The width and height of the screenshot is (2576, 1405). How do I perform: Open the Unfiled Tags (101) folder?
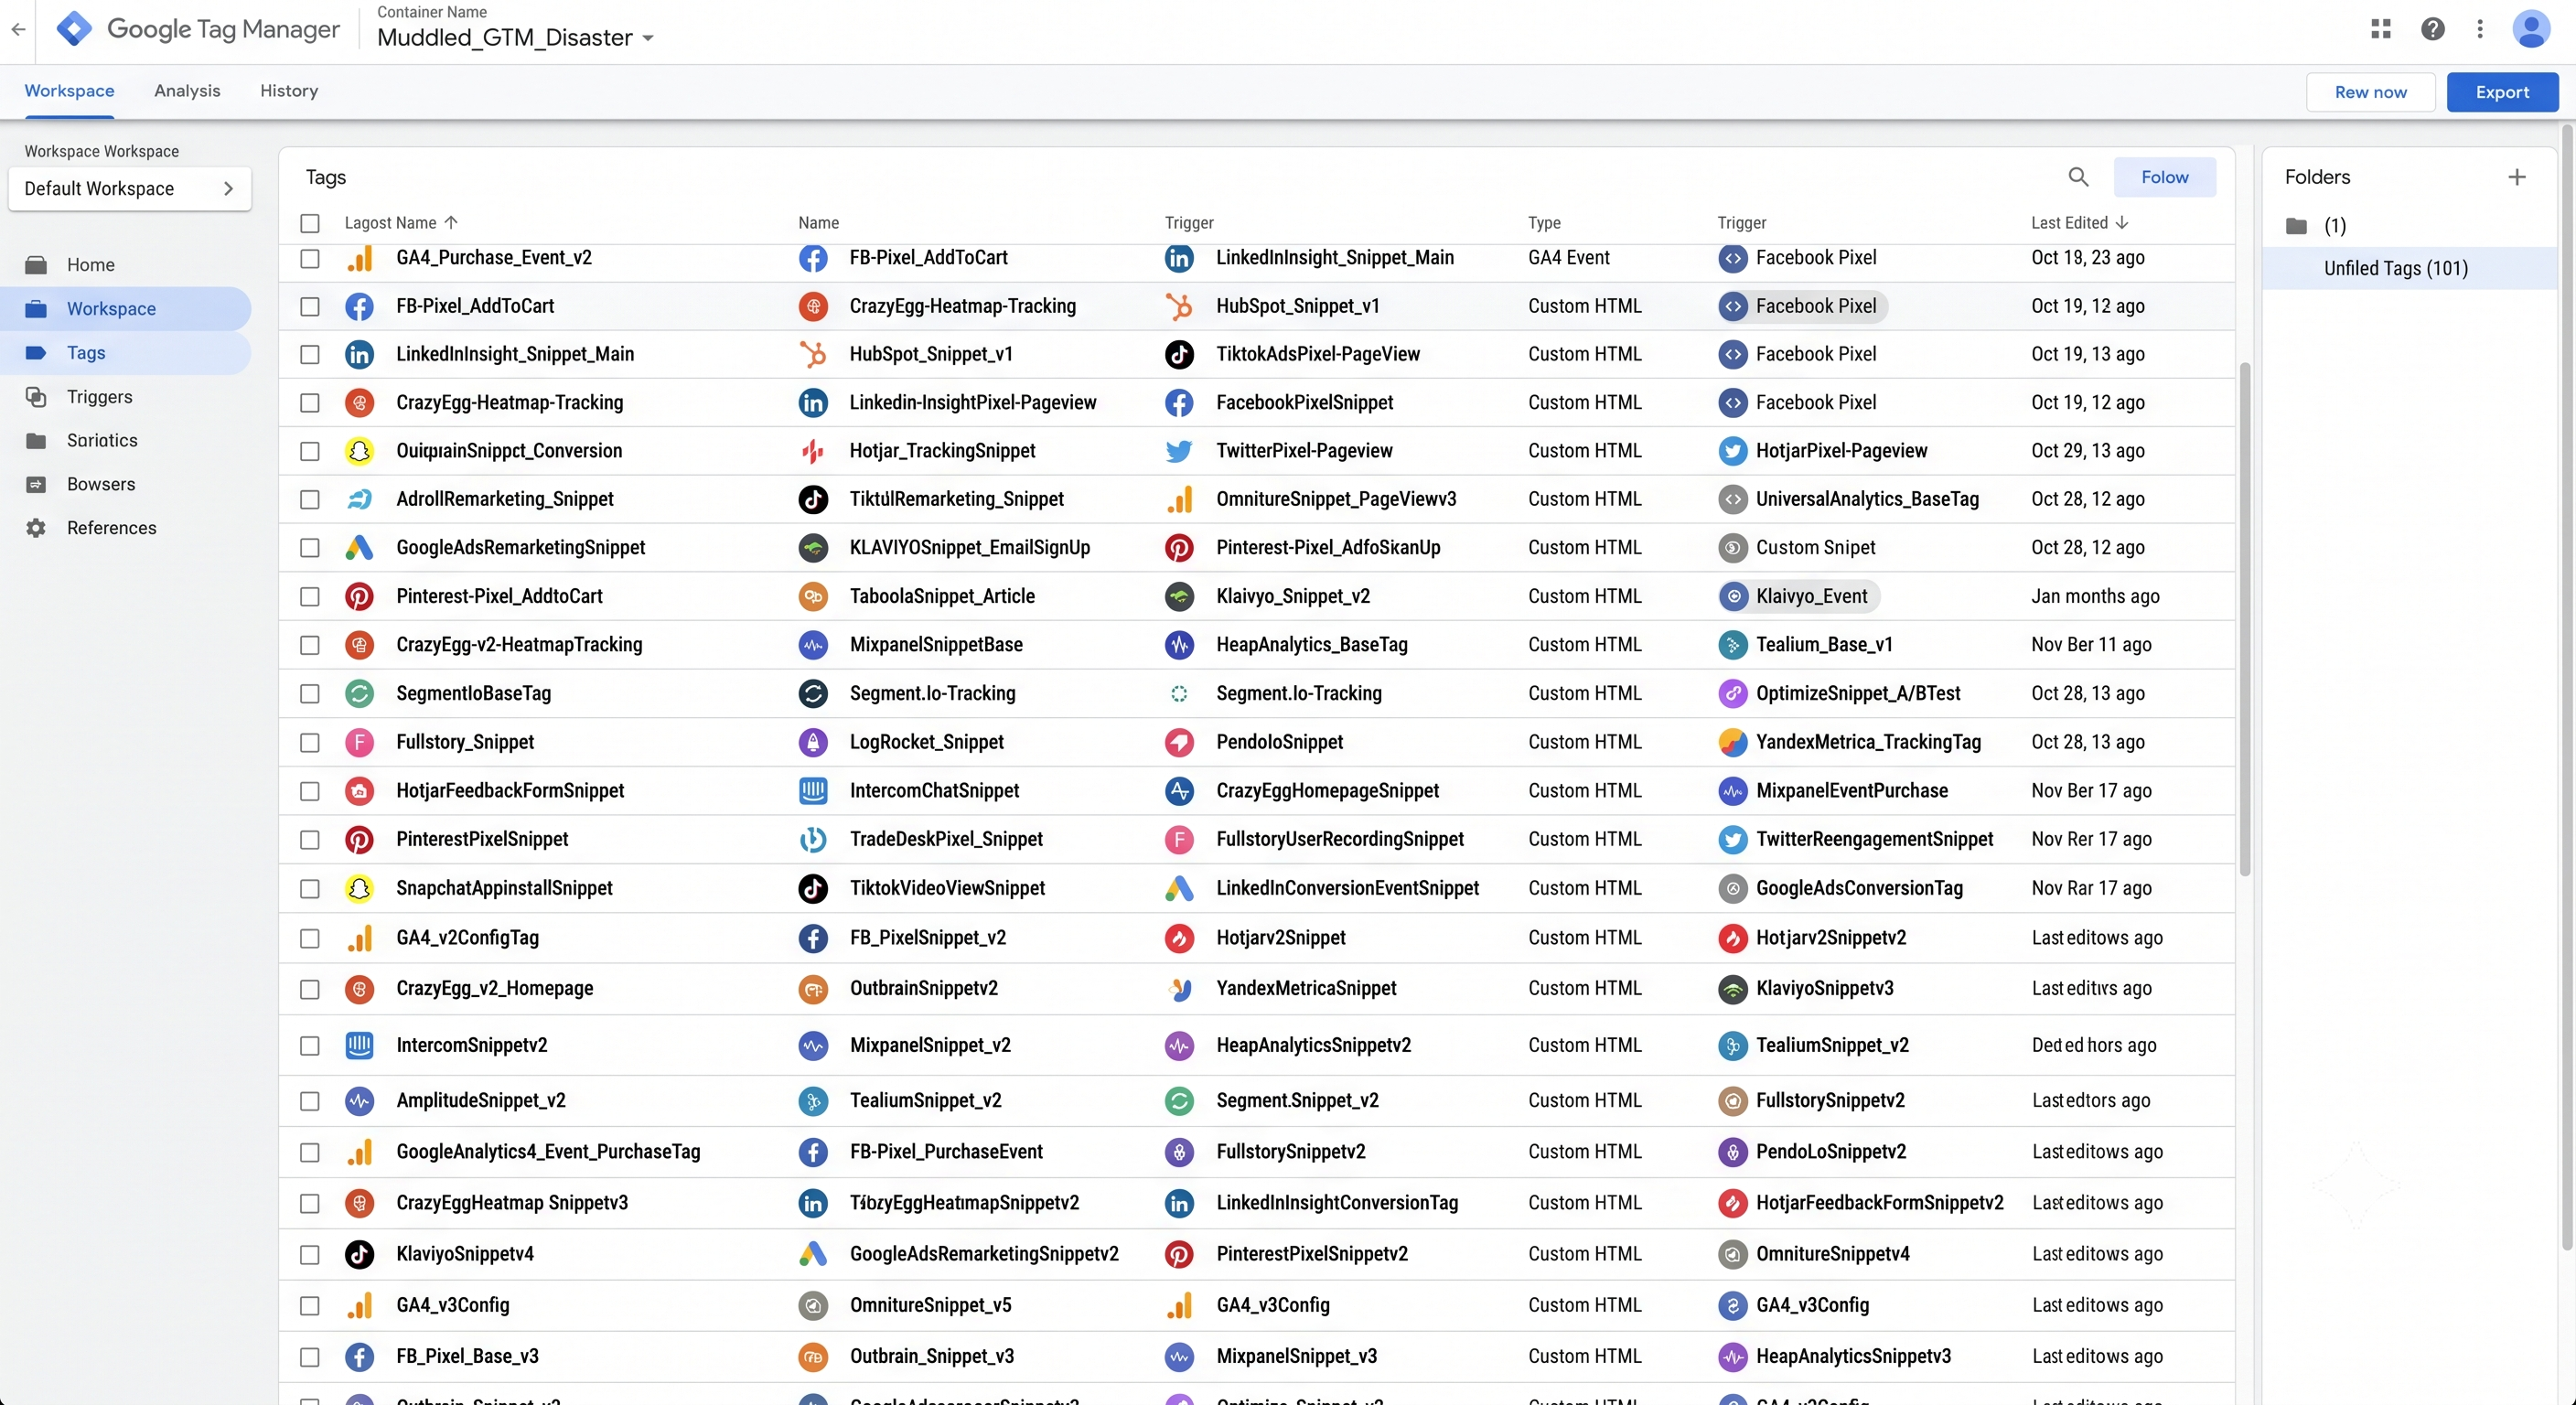pyautogui.click(x=2408, y=268)
